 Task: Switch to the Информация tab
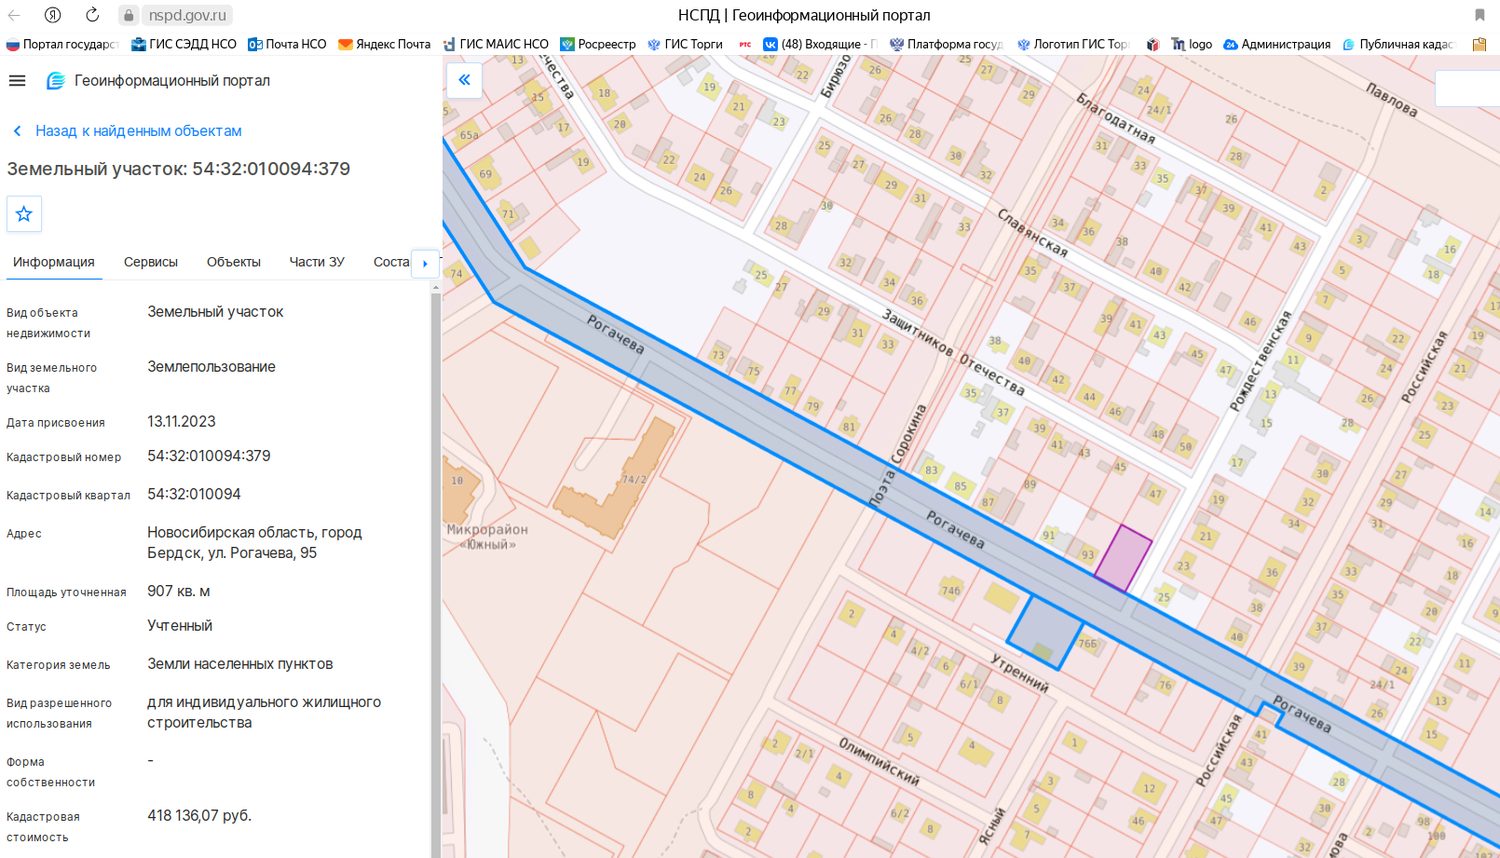click(x=54, y=262)
